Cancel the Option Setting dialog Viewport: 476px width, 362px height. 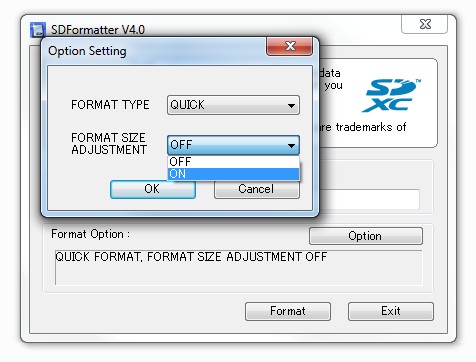coord(257,190)
